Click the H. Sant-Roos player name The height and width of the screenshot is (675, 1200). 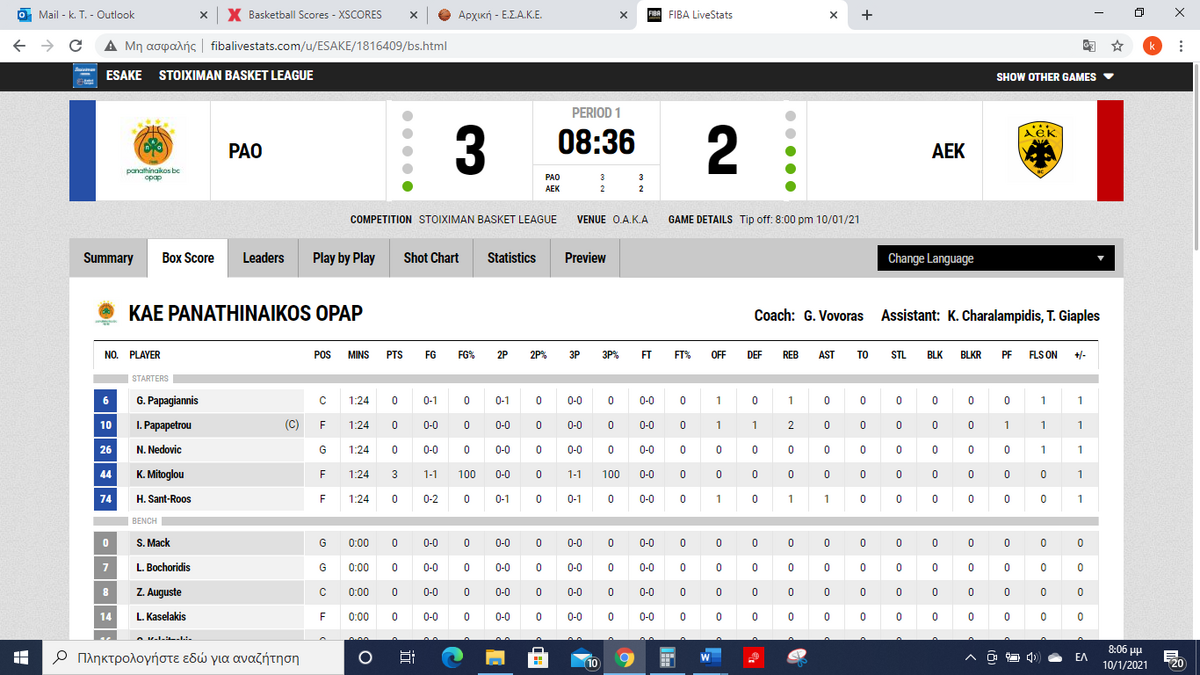coord(163,499)
